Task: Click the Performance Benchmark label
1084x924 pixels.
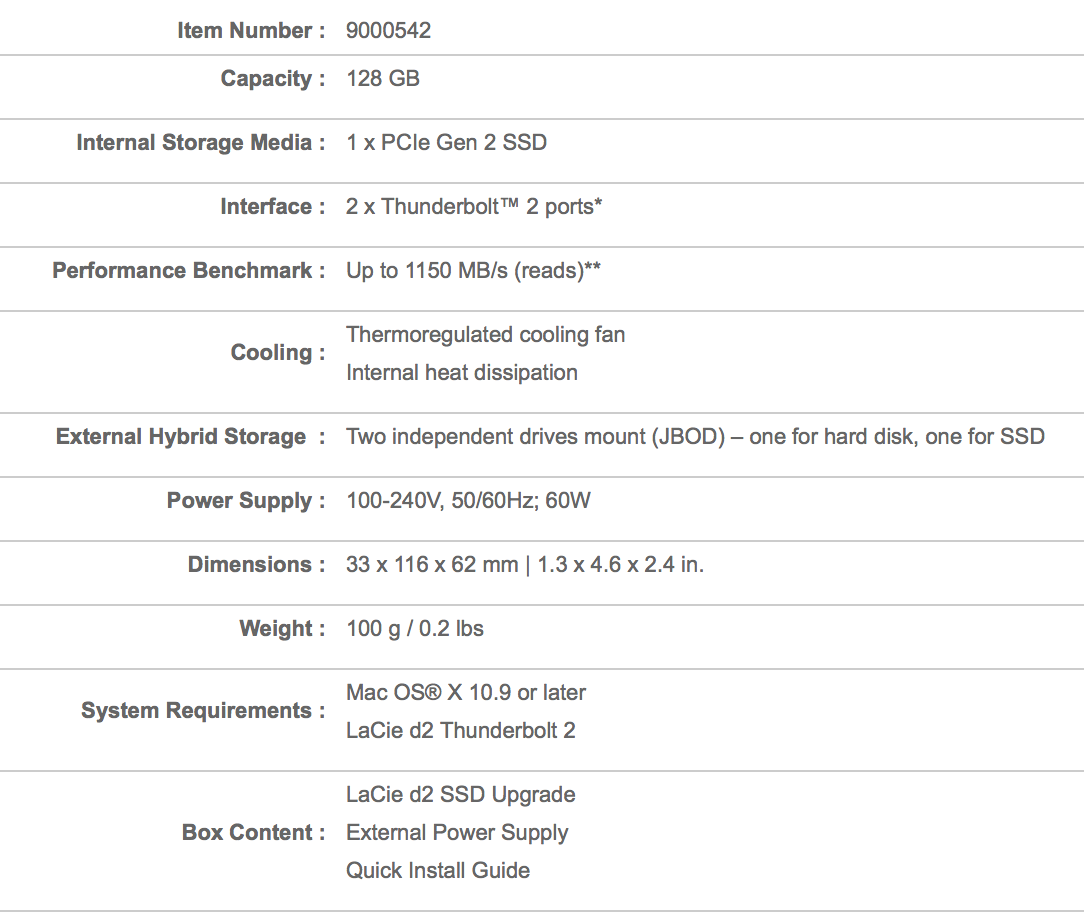Action: (x=189, y=270)
